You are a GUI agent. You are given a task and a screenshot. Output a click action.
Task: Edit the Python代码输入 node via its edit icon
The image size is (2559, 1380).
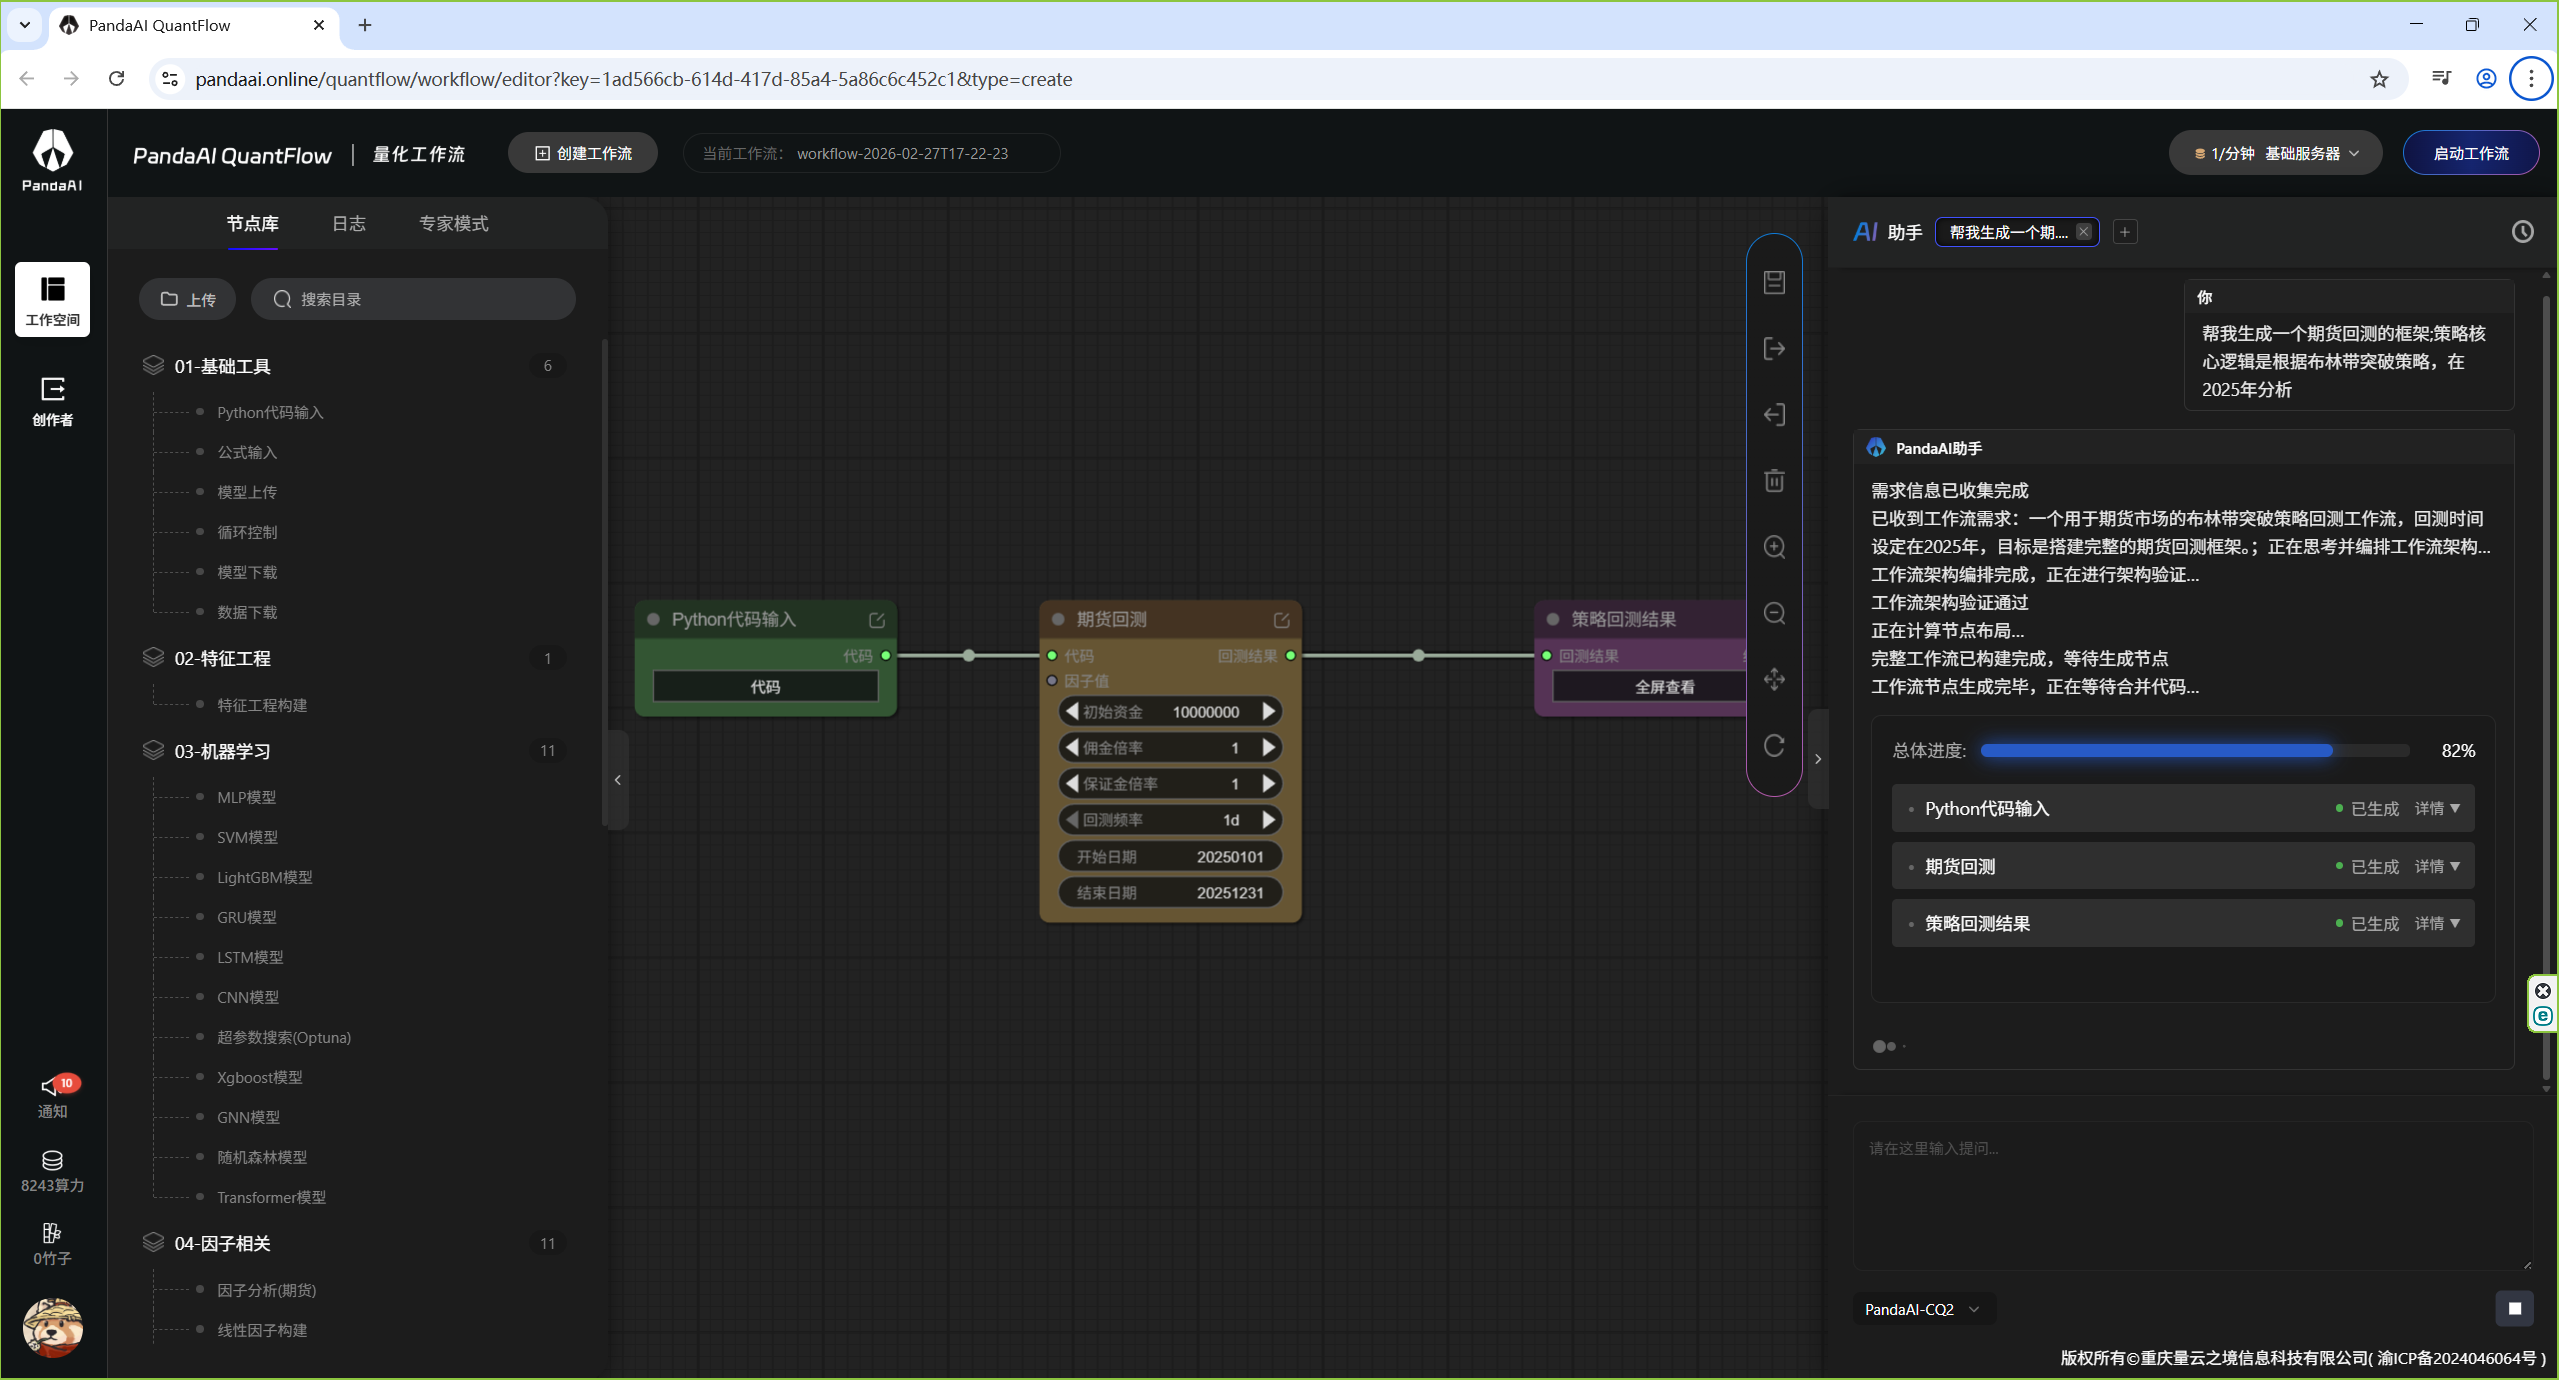pyautogui.click(x=877, y=620)
